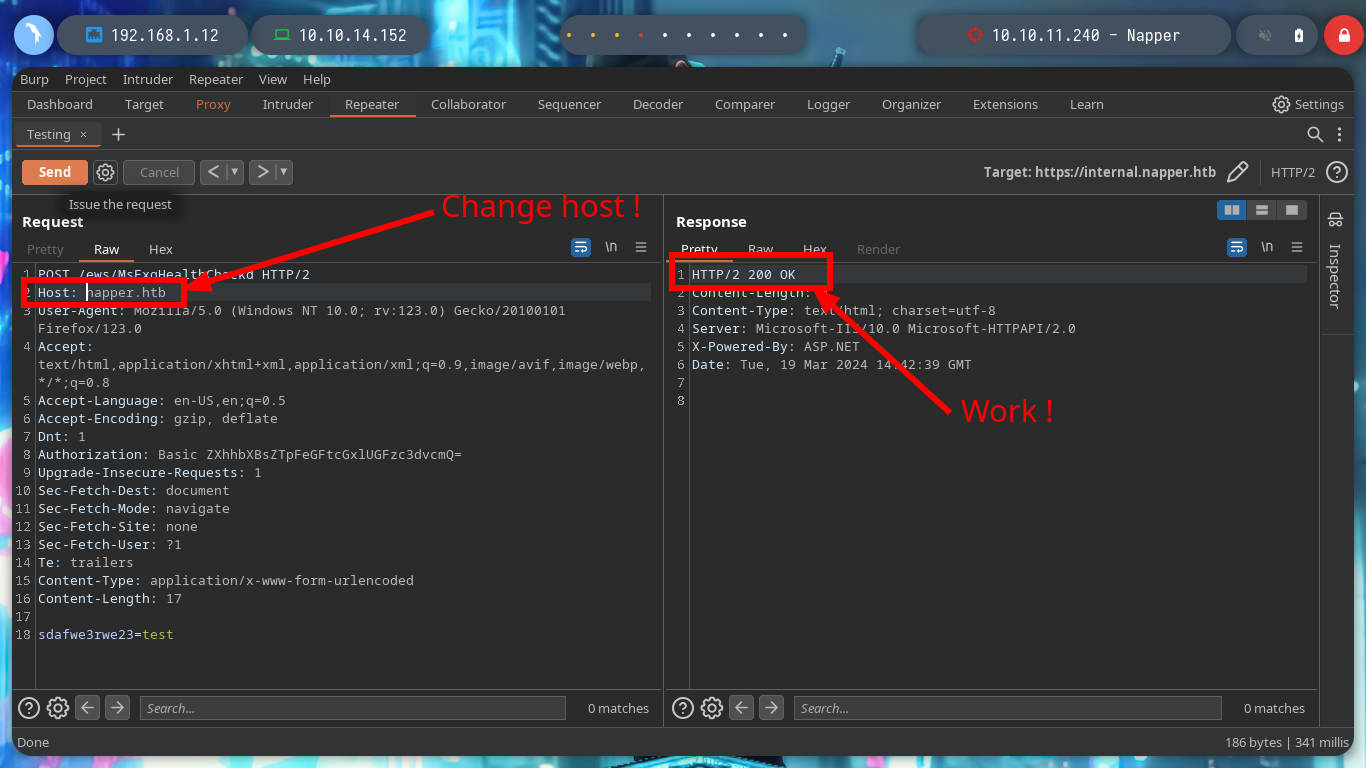Switch to the Dashboard tab
The image size is (1366, 768).
[60, 104]
